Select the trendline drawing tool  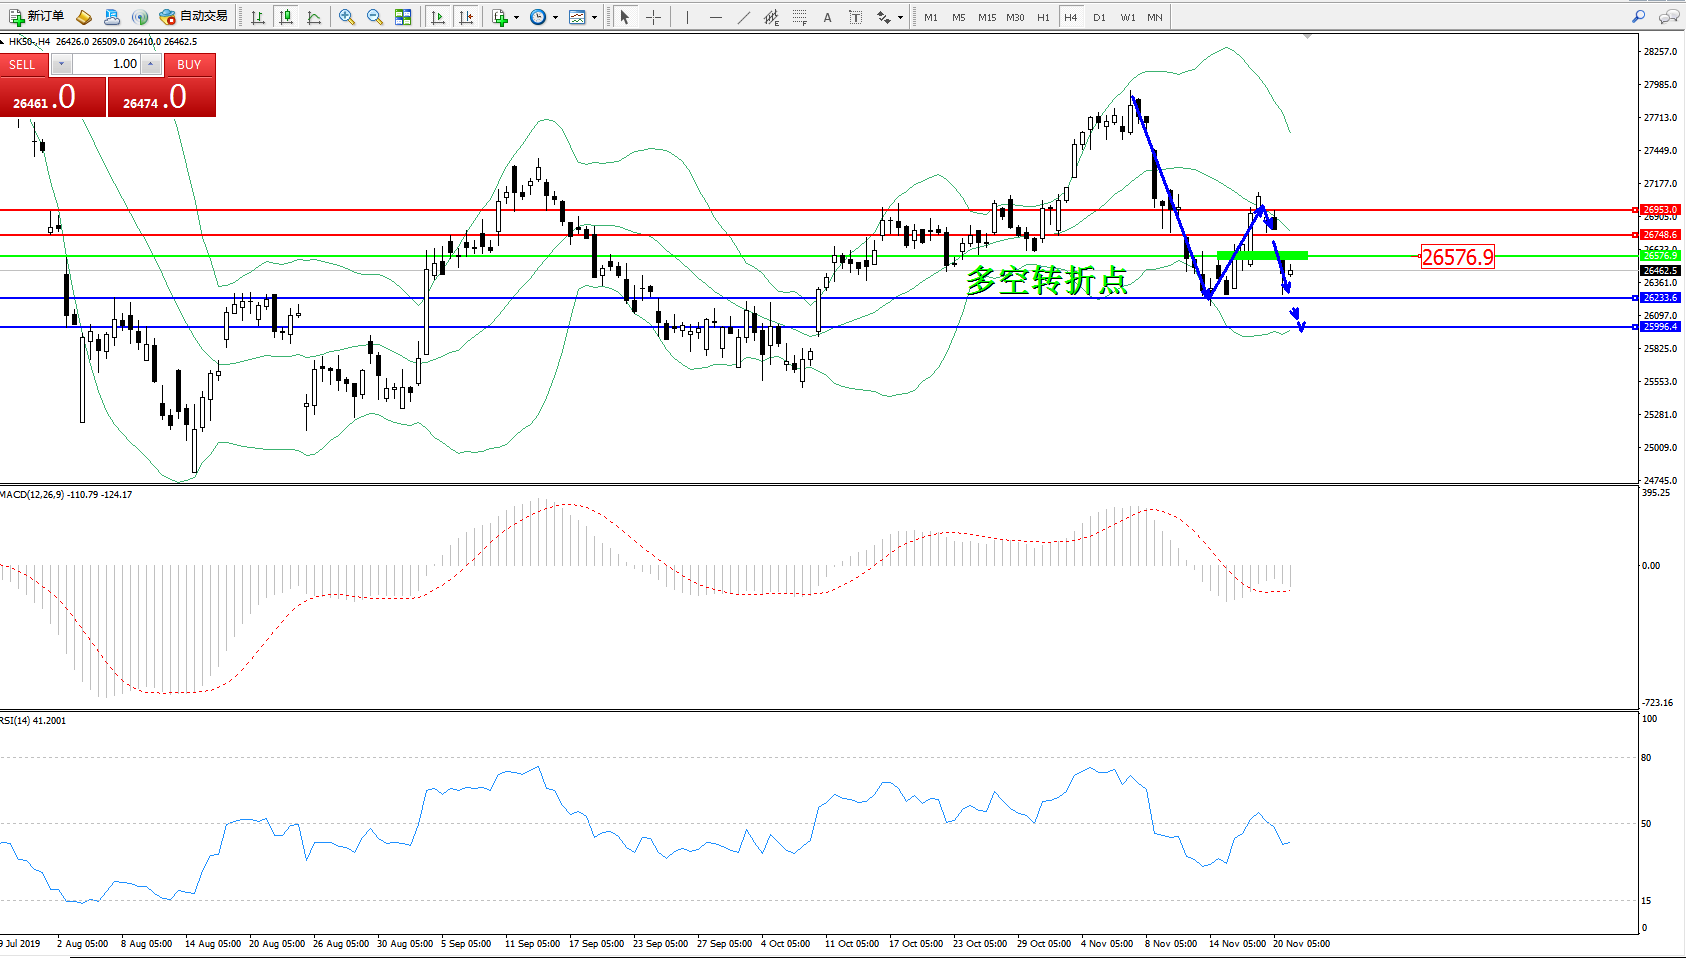click(743, 17)
